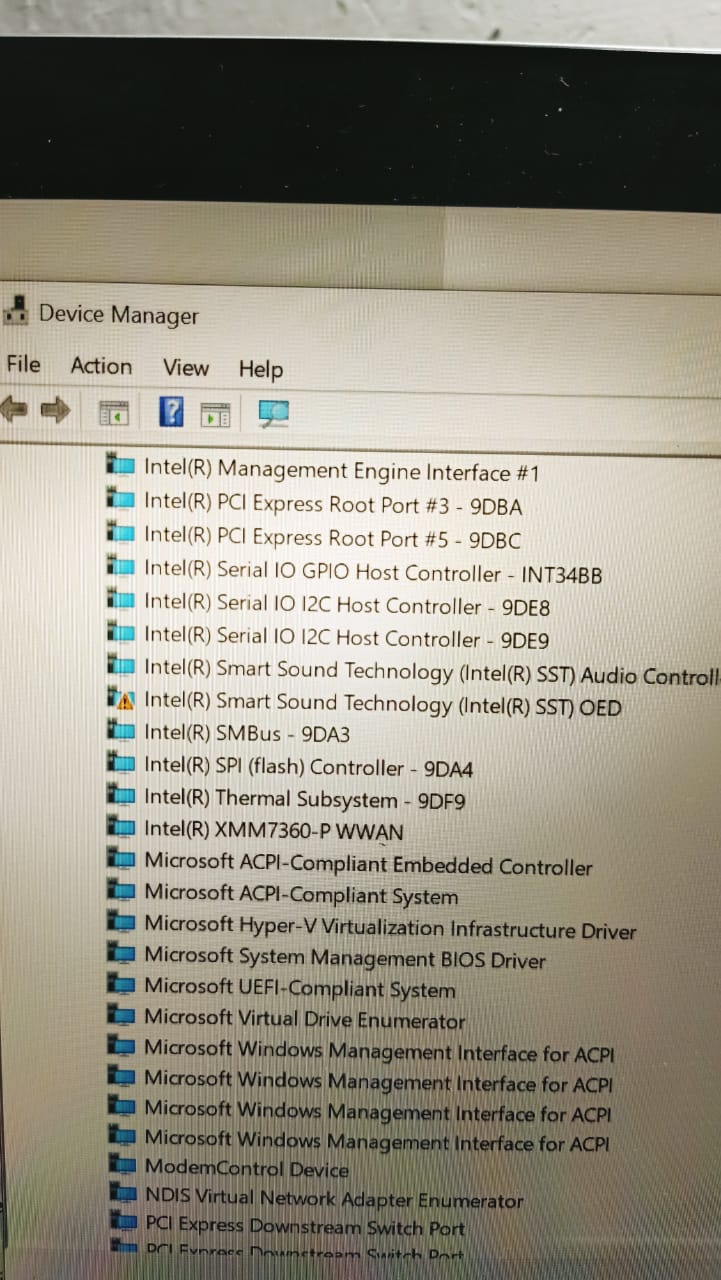Open the View menu
The height and width of the screenshot is (1280, 721).
186,368
